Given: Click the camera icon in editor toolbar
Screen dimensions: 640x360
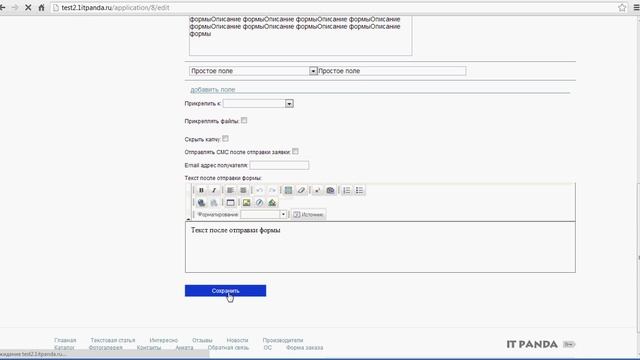Looking at the screenshot, I should pos(330,190).
